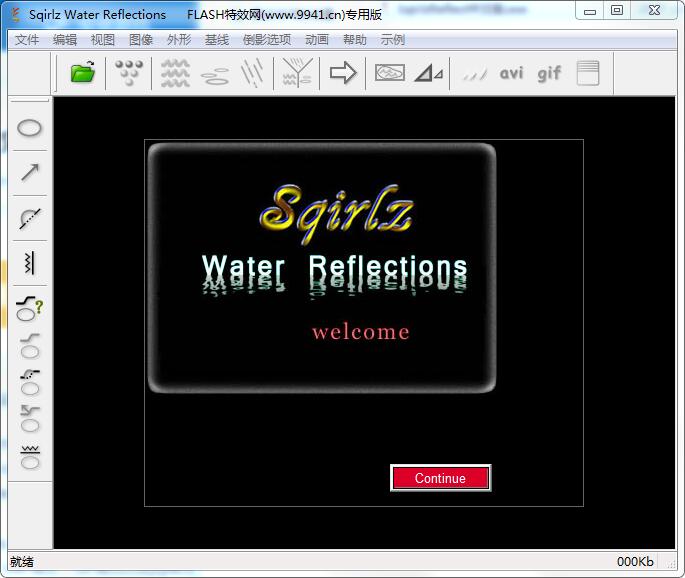Click greyed curve-over-ellipse icon below question mark
685x578 pixels.
coord(30,346)
